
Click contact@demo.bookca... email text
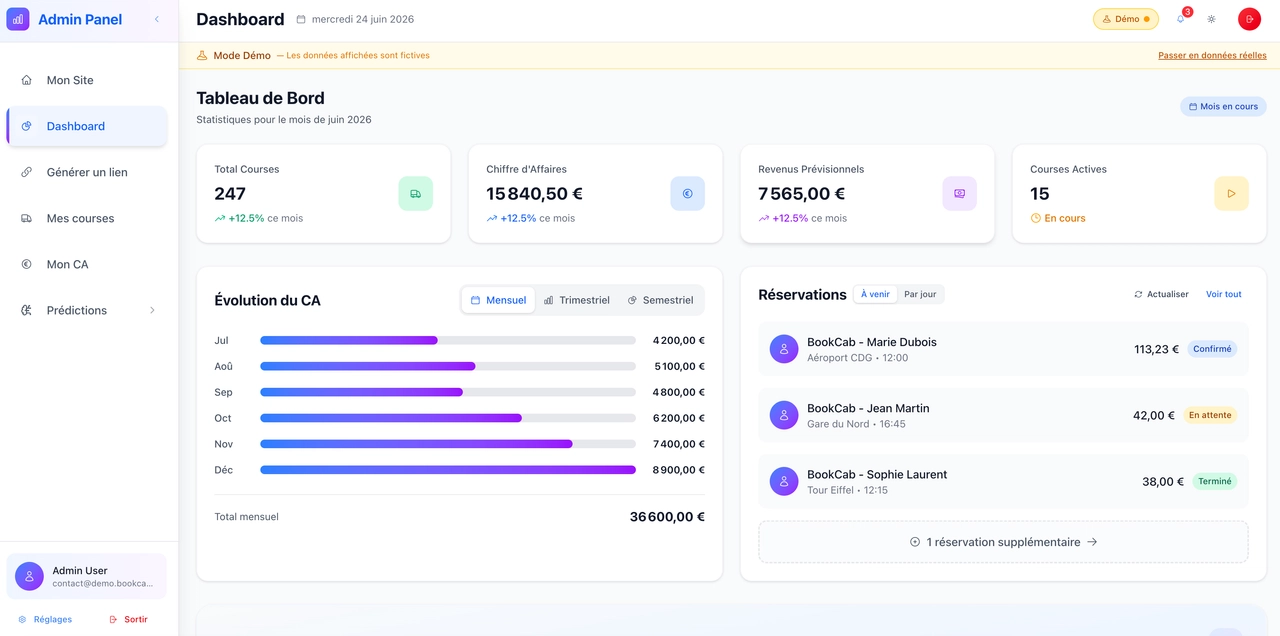click(103, 583)
